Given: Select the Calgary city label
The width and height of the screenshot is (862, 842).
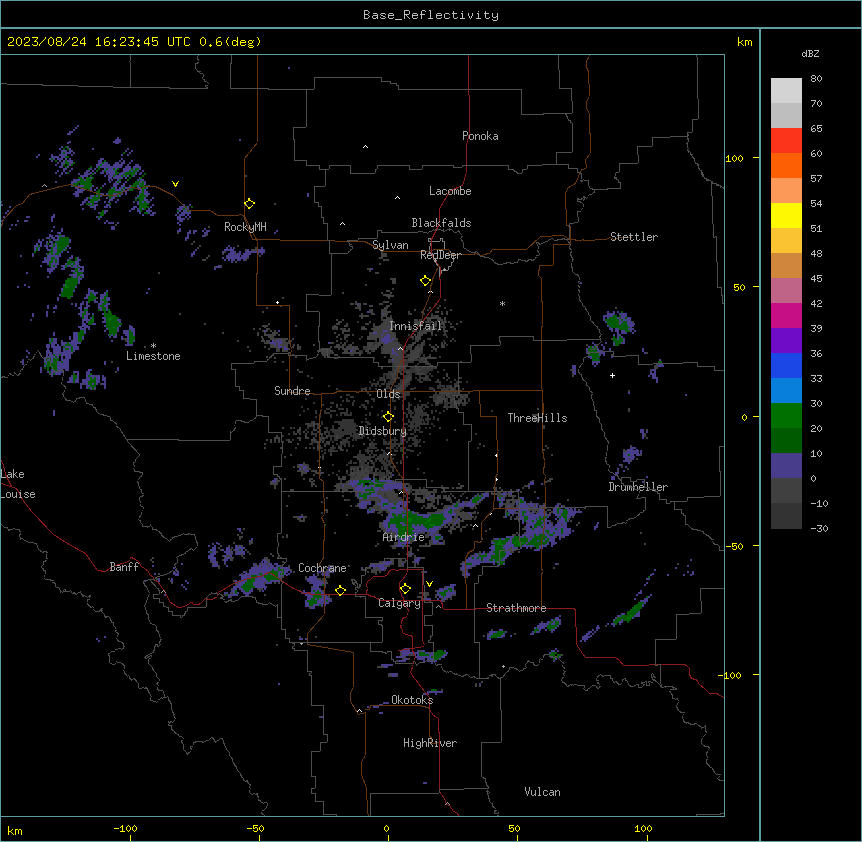Looking at the screenshot, I should tap(399, 603).
